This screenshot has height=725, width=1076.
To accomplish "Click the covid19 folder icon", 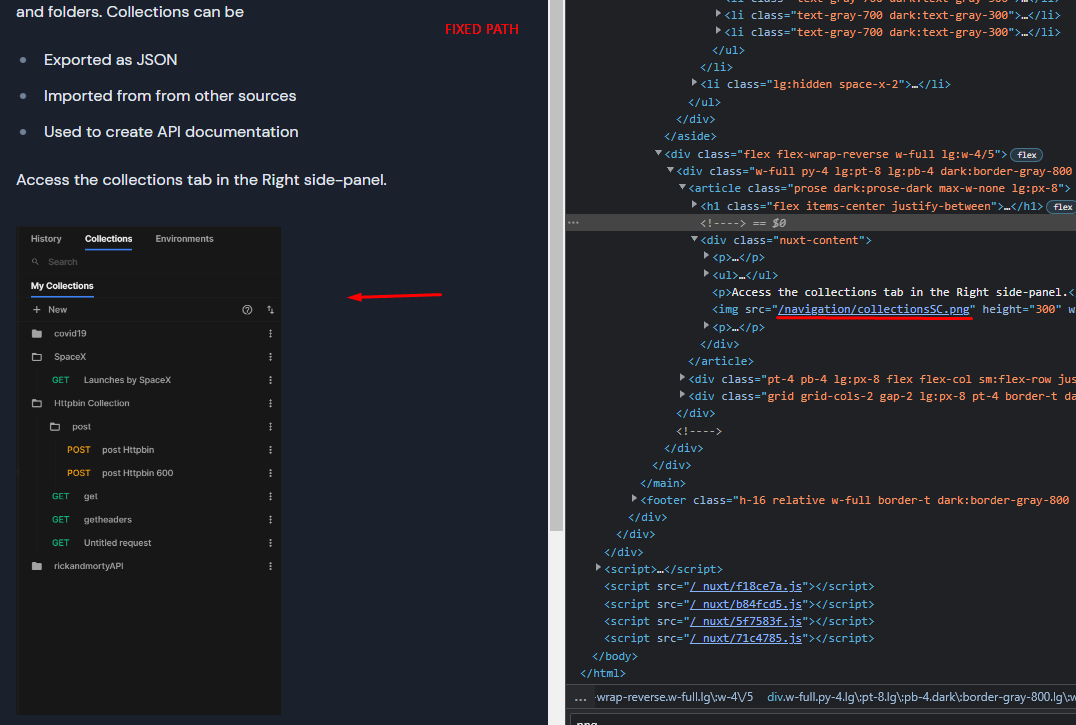I will 37,333.
